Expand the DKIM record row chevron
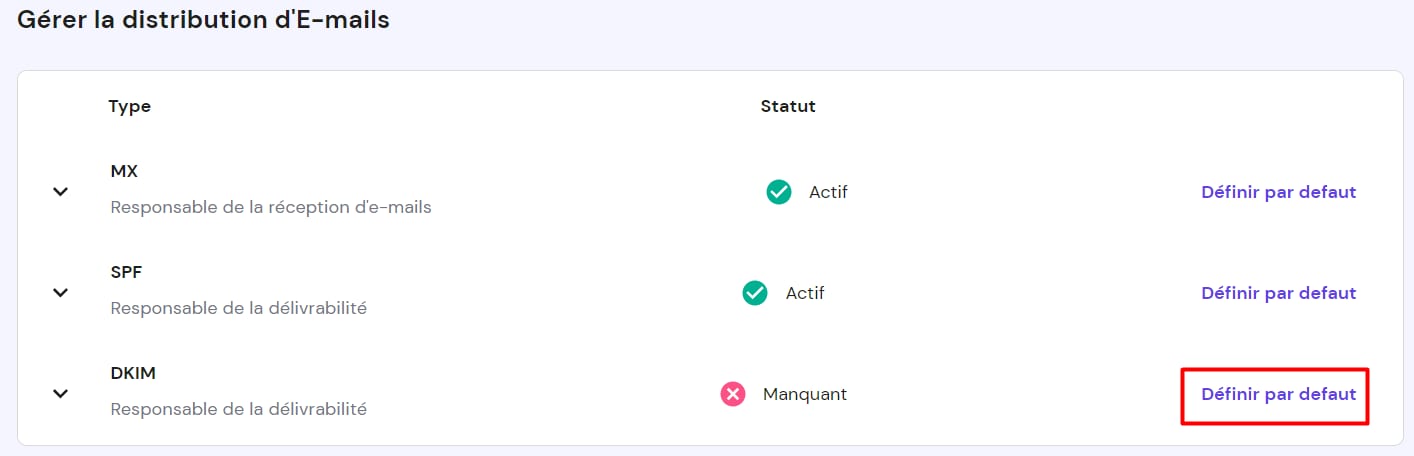The width and height of the screenshot is (1414, 456). (60, 393)
